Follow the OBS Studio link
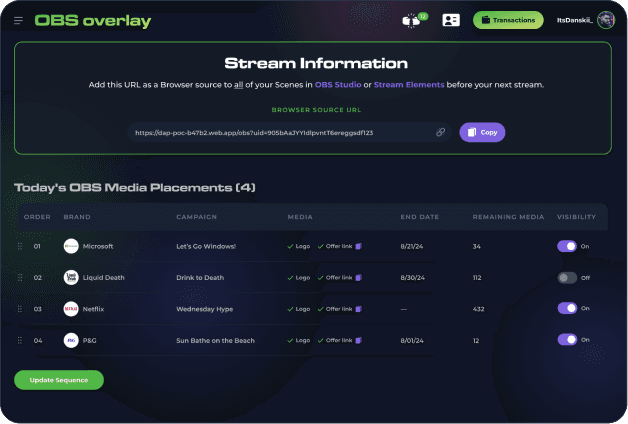Screen dimensions: 628x424 (338, 85)
